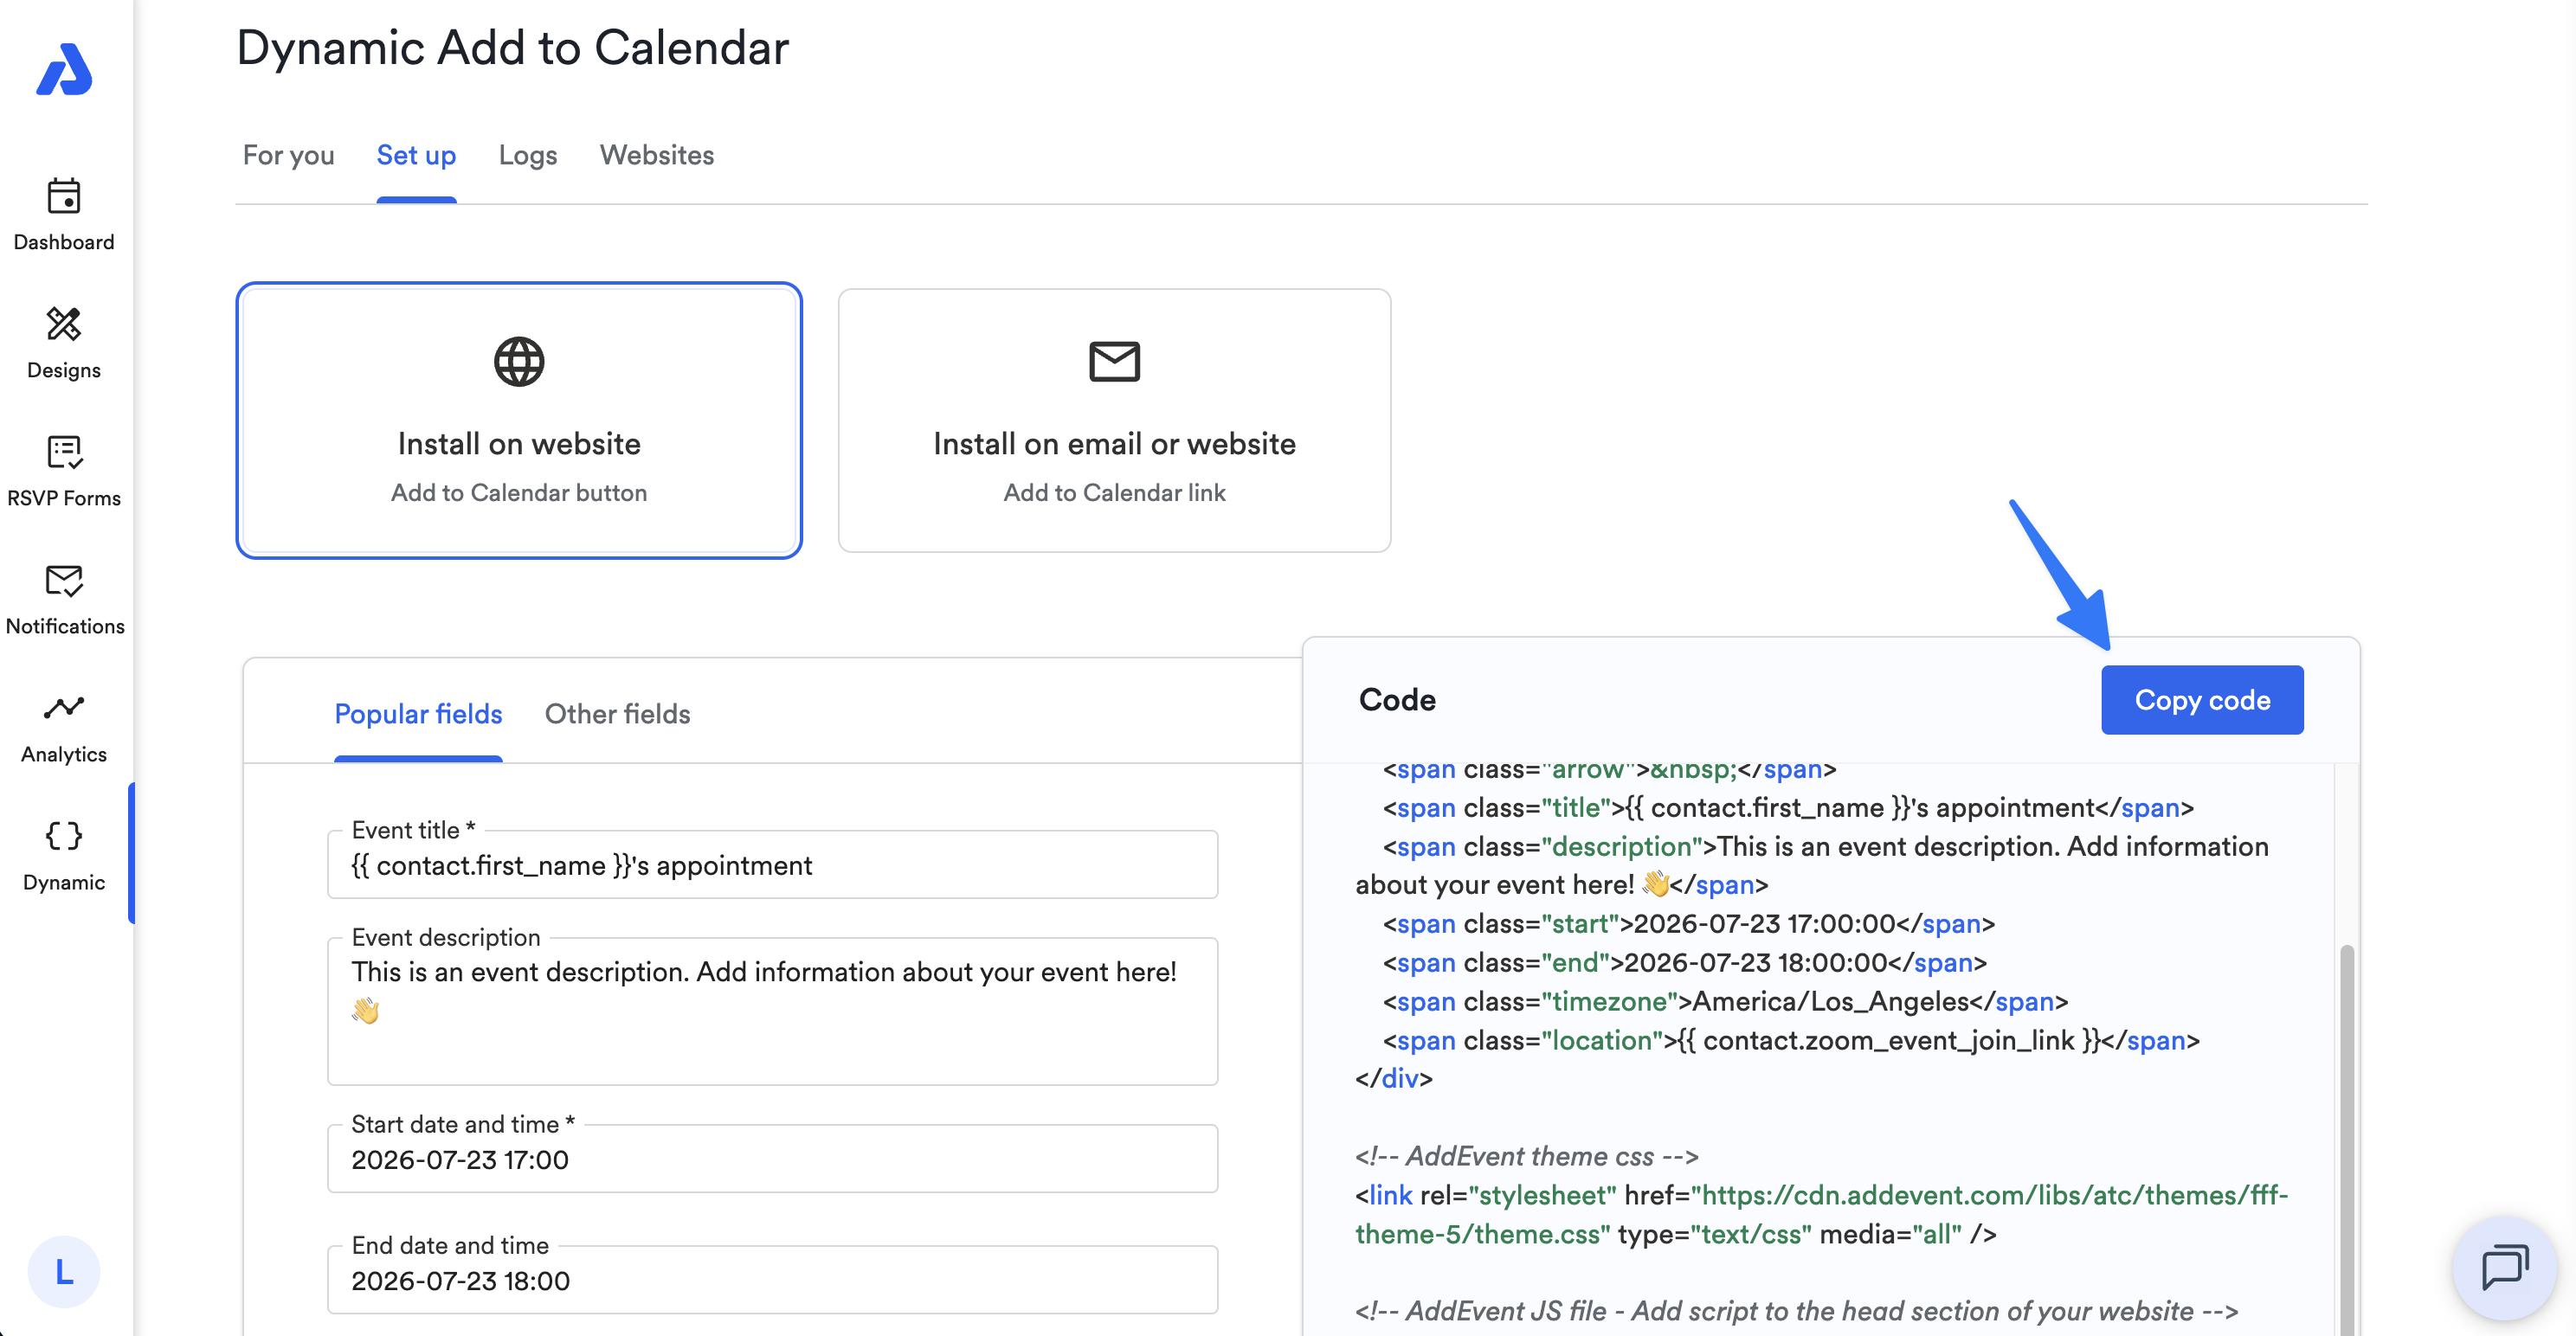Click the span class="end" code line
Viewport: 2576px width, 1336px height.
(x=1685, y=962)
